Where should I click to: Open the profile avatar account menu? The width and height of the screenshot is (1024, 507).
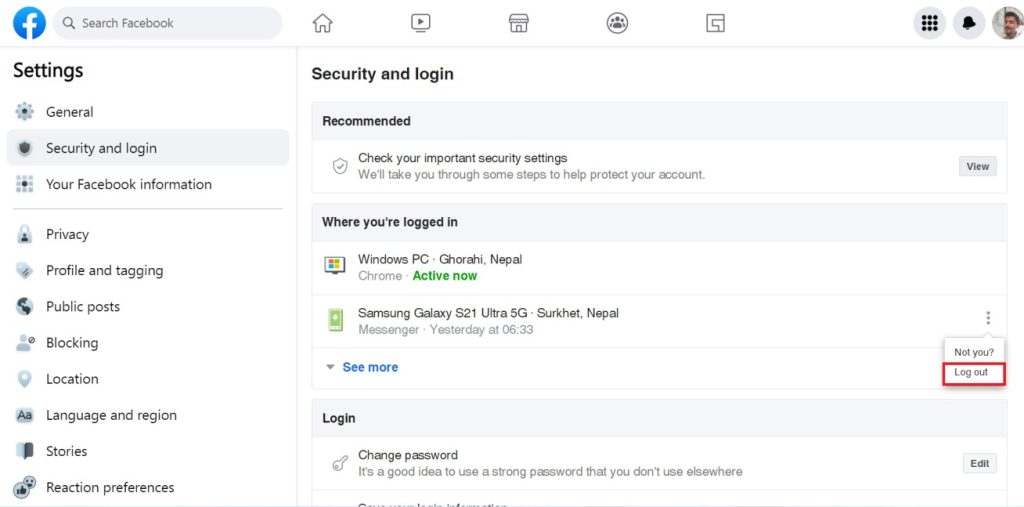click(1008, 23)
